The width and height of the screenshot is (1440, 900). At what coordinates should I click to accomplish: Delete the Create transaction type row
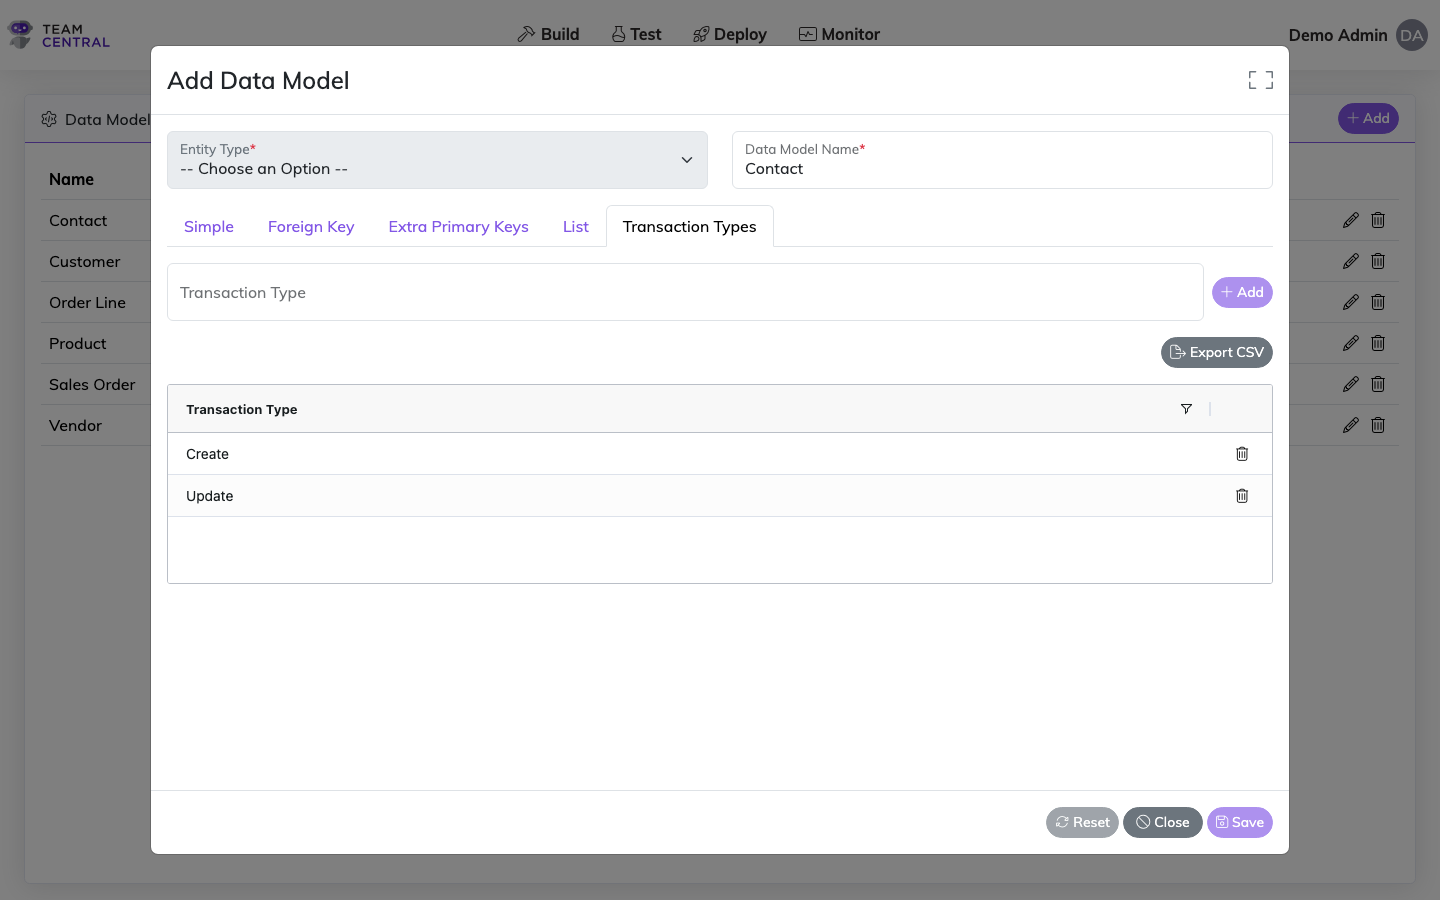(x=1242, y=454)
